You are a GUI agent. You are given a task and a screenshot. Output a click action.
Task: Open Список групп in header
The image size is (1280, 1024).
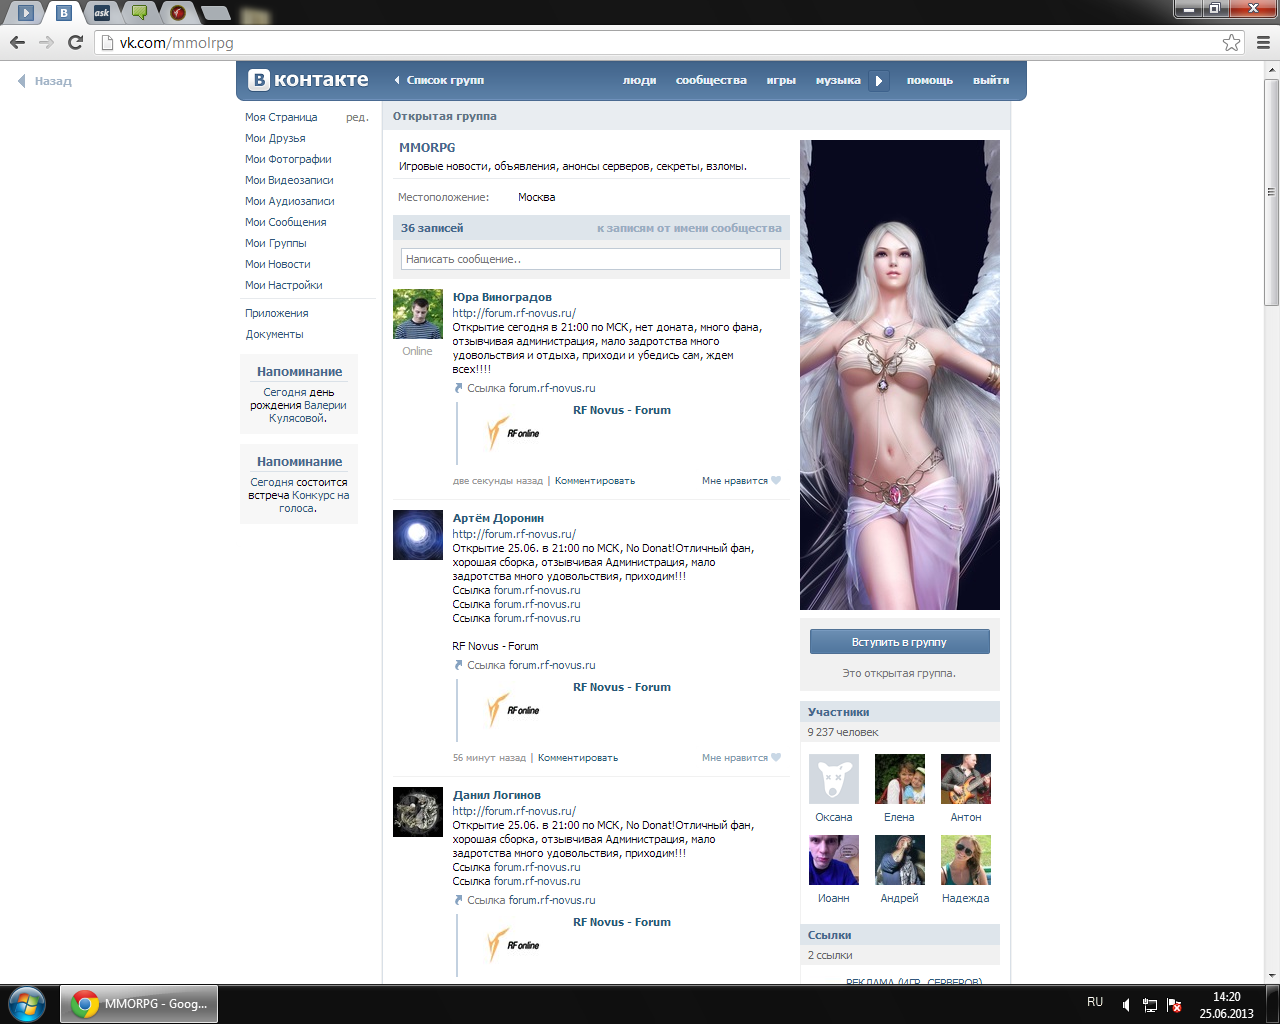(445, 80)
